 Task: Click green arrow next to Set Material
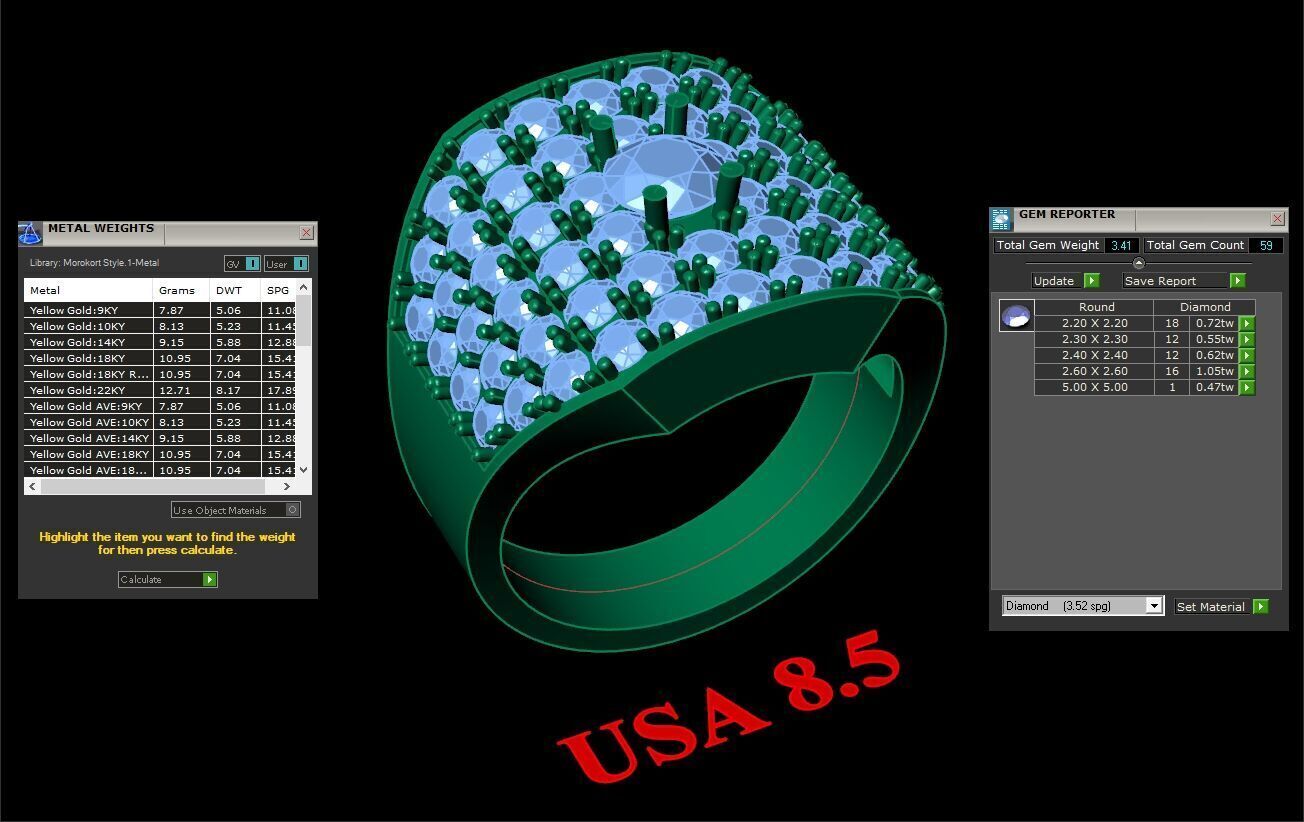click(x=1260, y=607)
